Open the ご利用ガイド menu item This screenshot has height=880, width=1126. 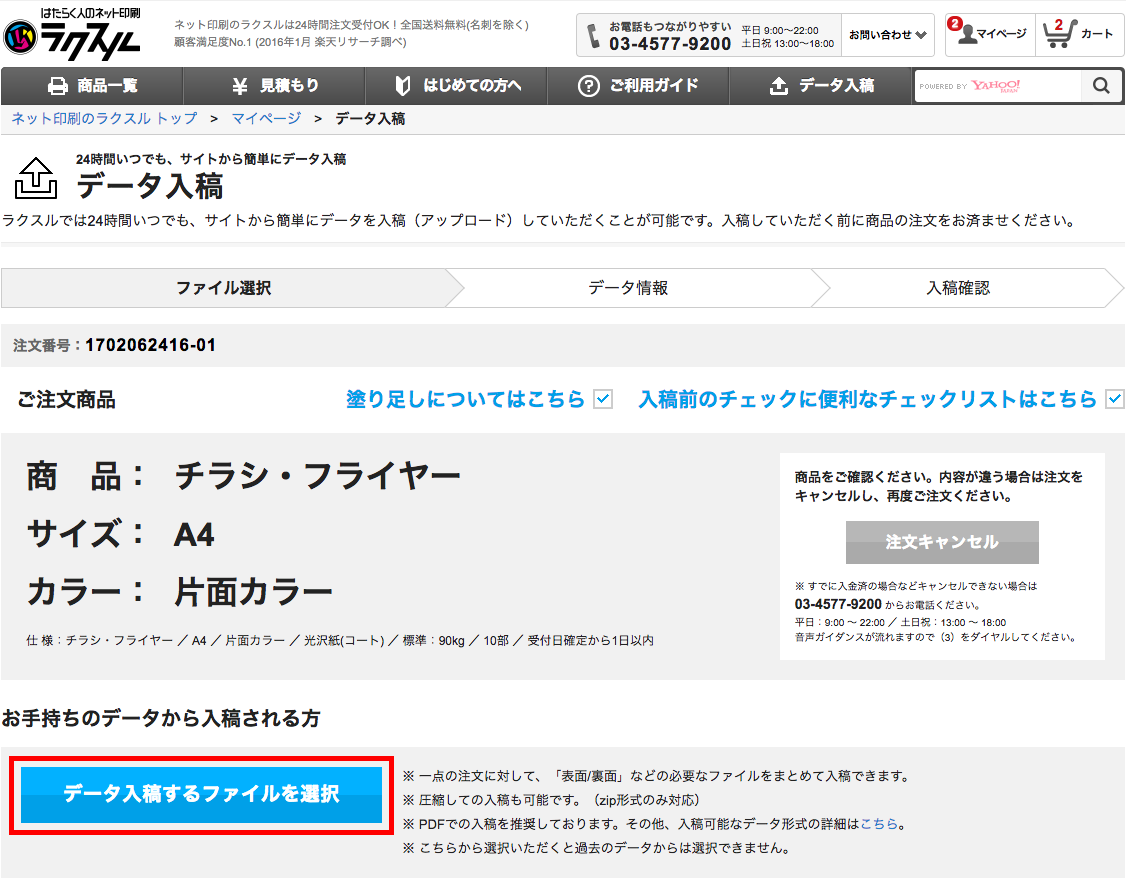coord(640,87)
